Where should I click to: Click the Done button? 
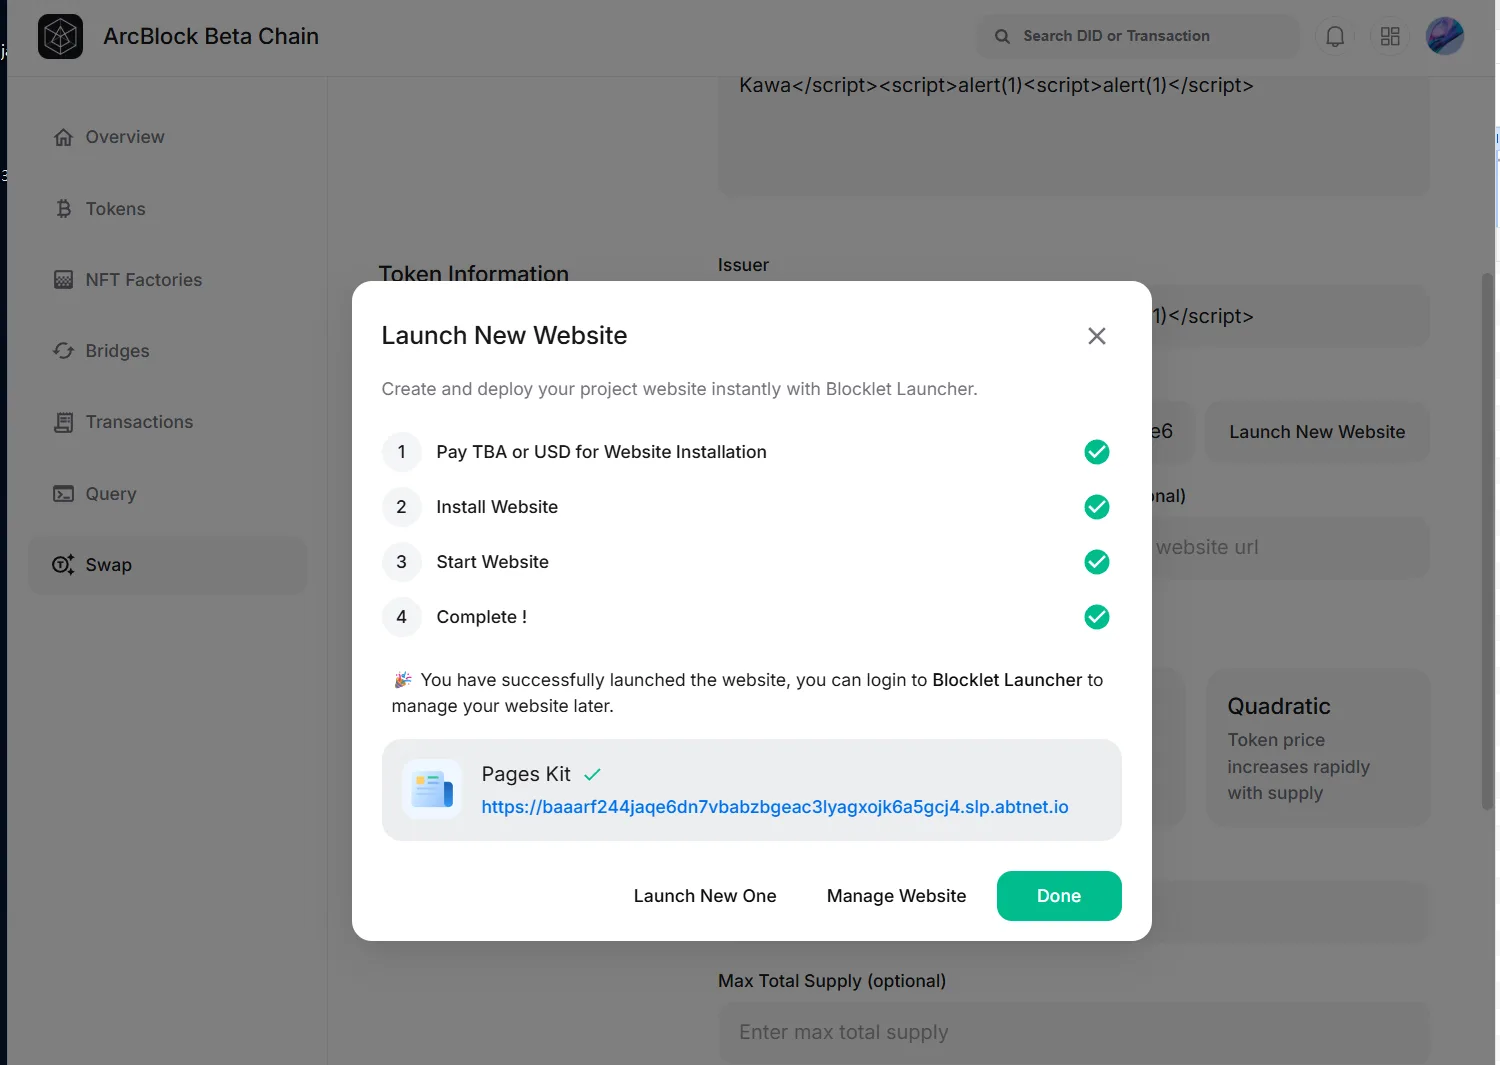tap(1059, 896)
